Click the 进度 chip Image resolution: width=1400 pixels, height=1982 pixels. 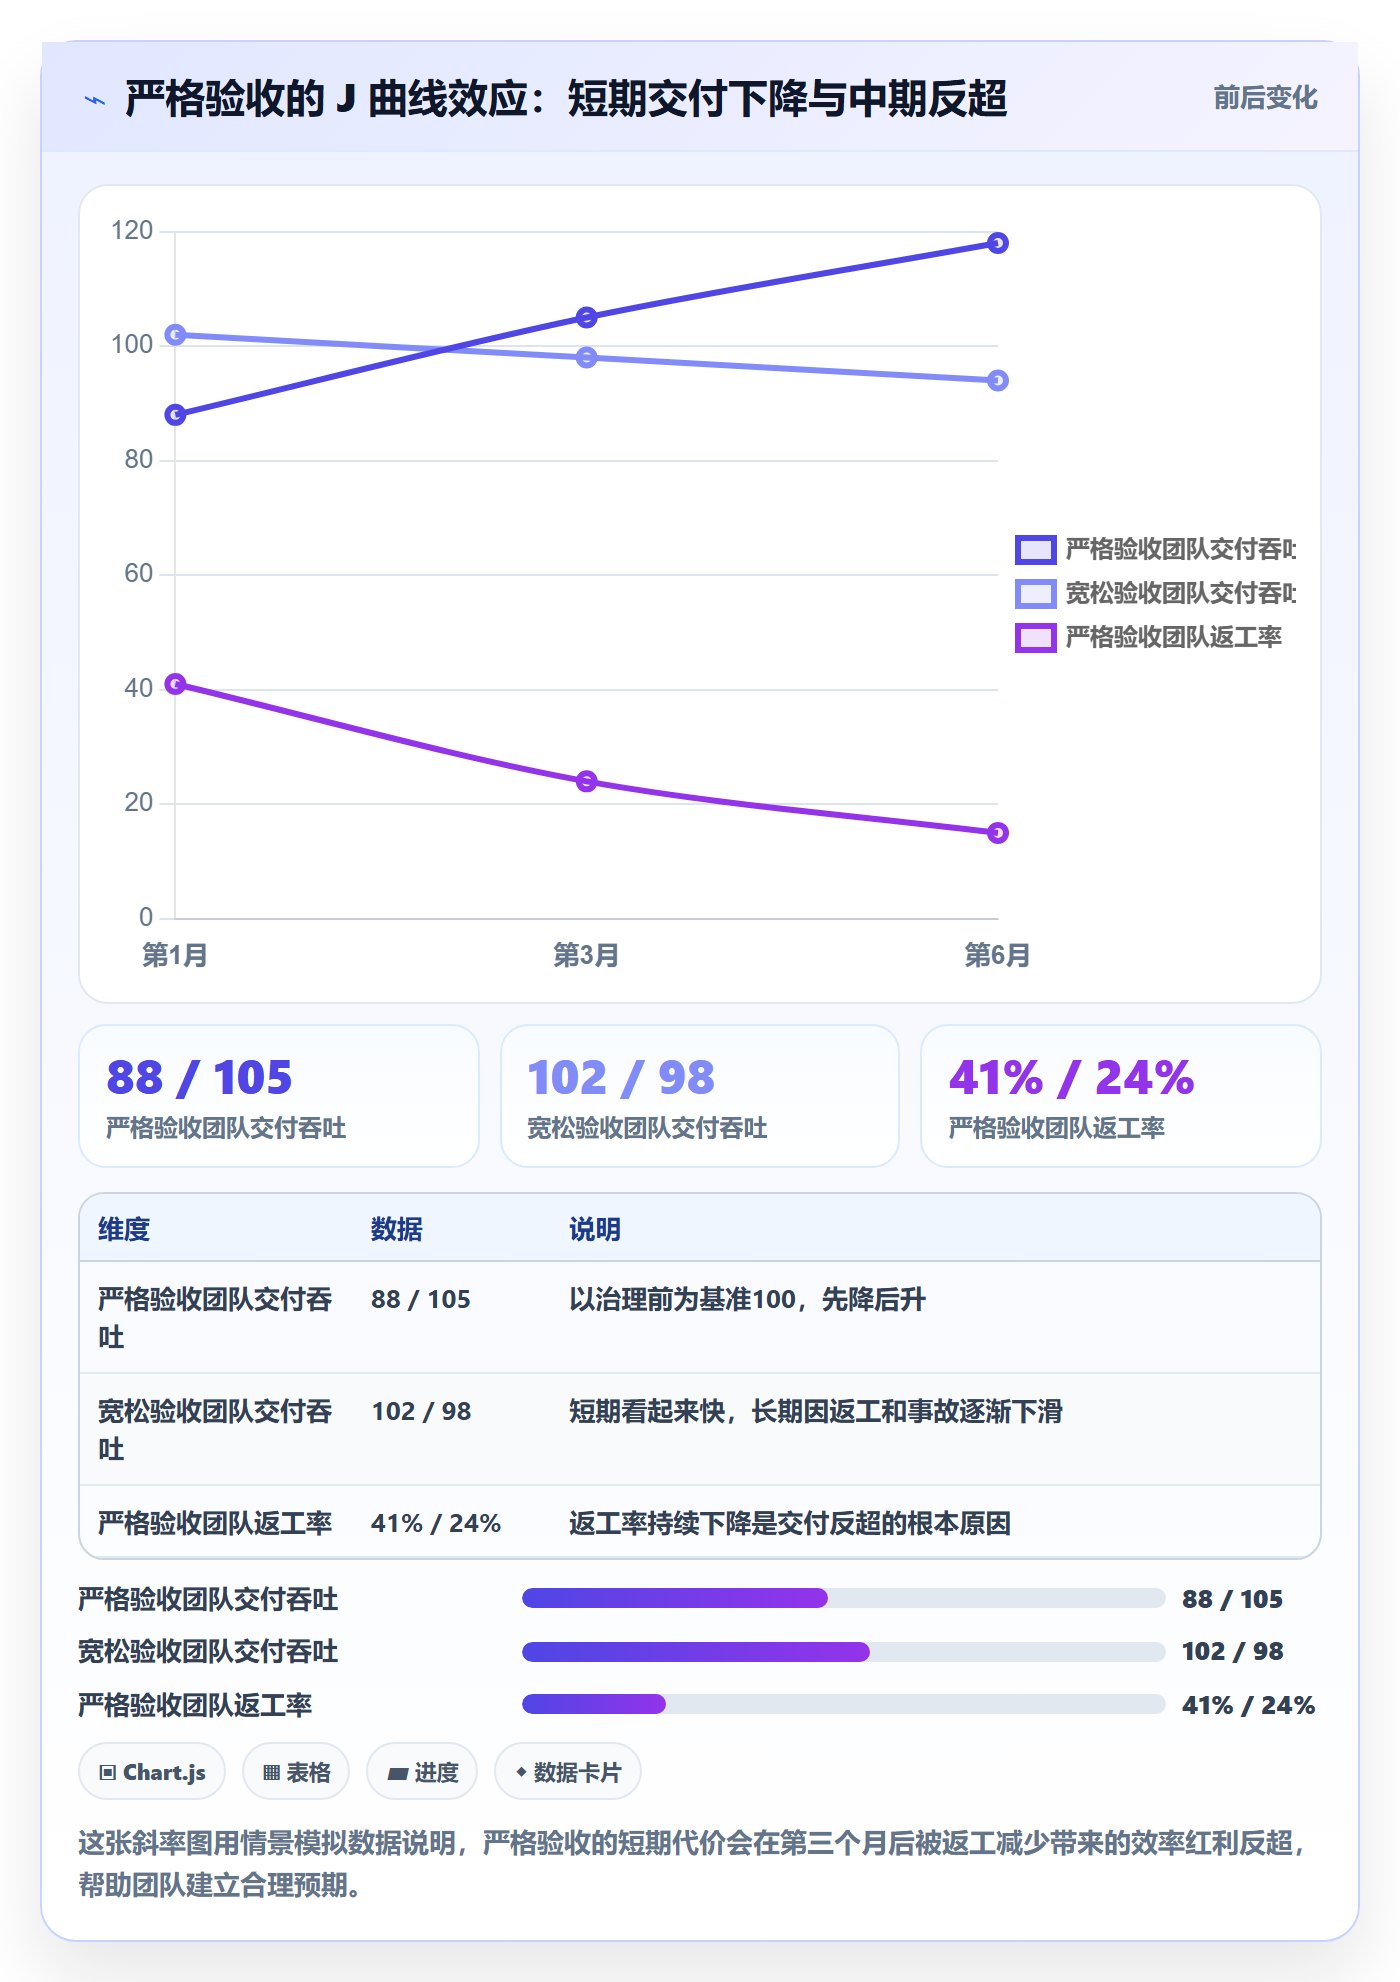click(422, 1772)
